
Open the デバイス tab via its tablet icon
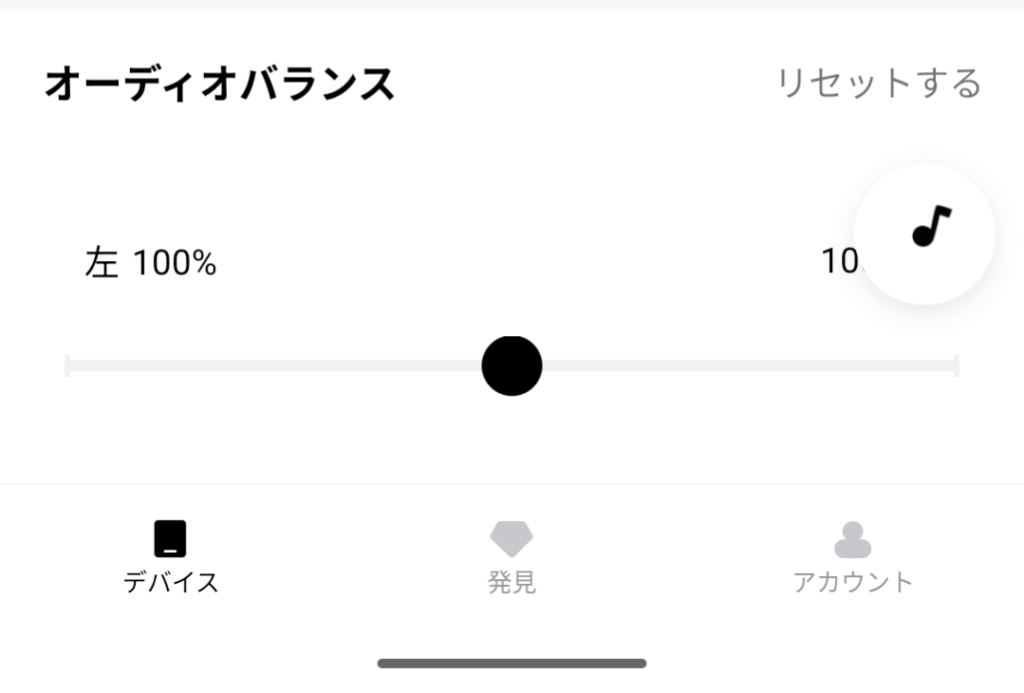tap(171, 539)
